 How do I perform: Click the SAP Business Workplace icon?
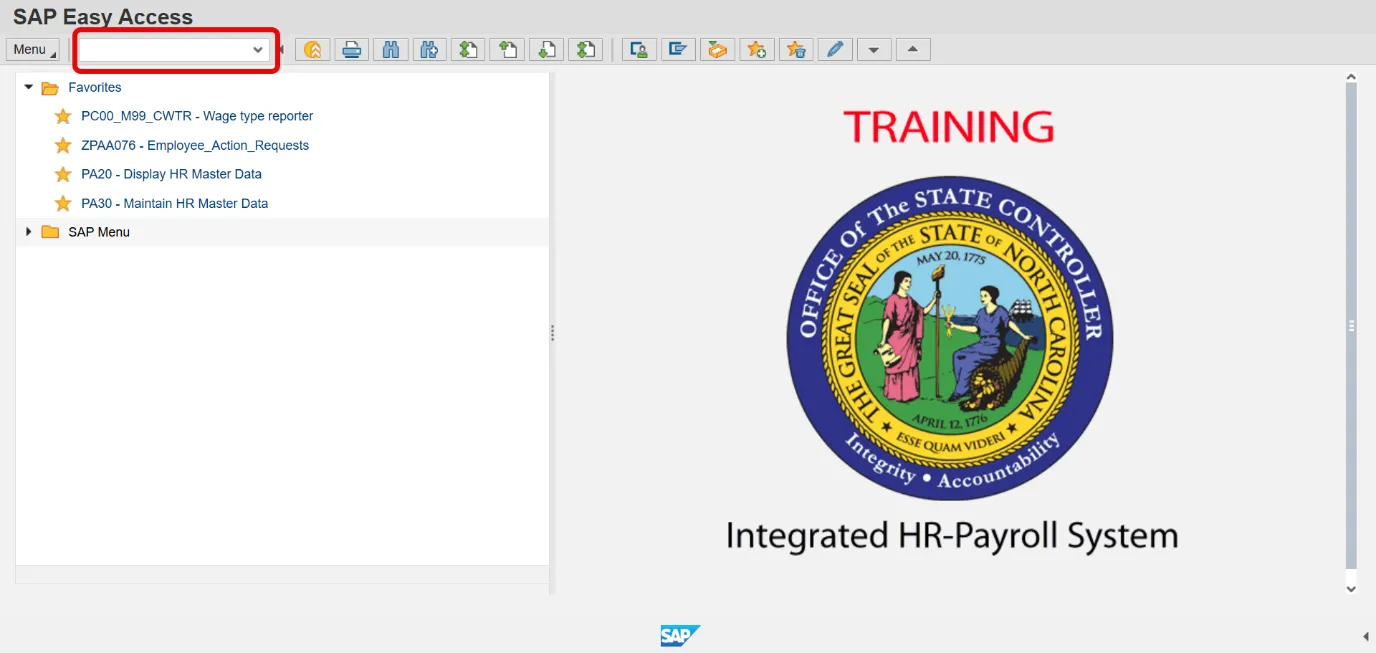point(717,49)
